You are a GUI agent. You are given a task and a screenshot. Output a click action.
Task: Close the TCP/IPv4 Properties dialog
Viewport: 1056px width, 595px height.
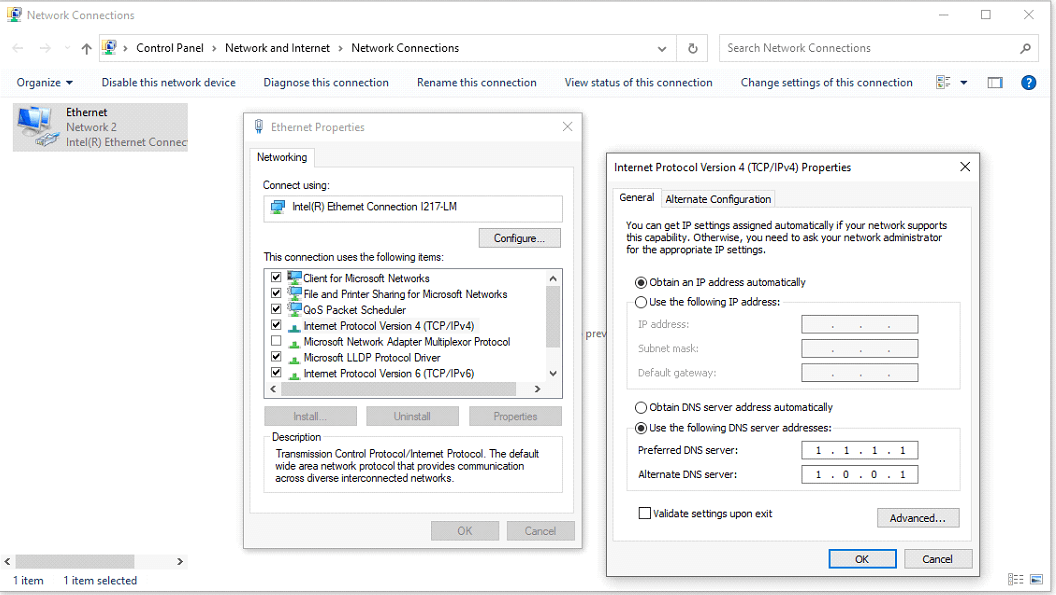point(965,166)
